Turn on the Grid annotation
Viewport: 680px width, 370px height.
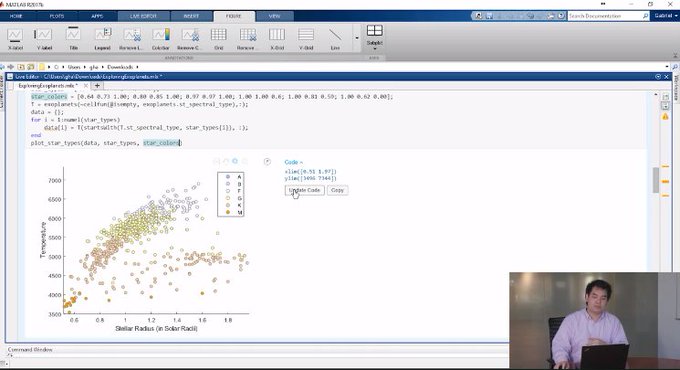click(x=219, y=39)
